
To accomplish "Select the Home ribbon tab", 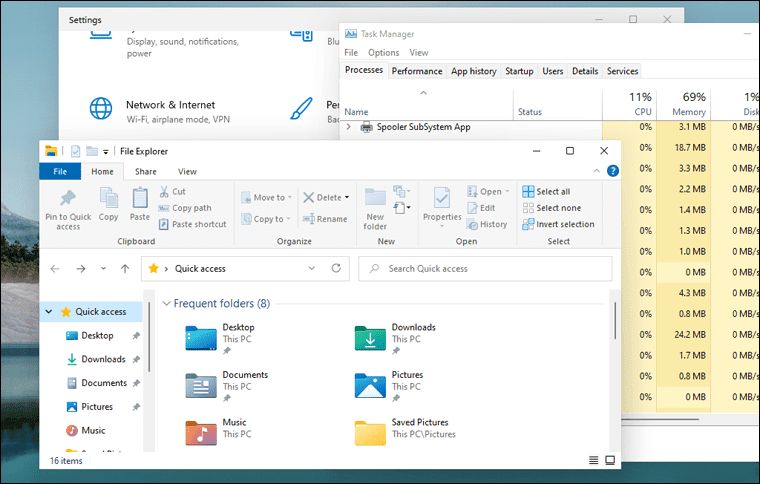I will point(102,172).
